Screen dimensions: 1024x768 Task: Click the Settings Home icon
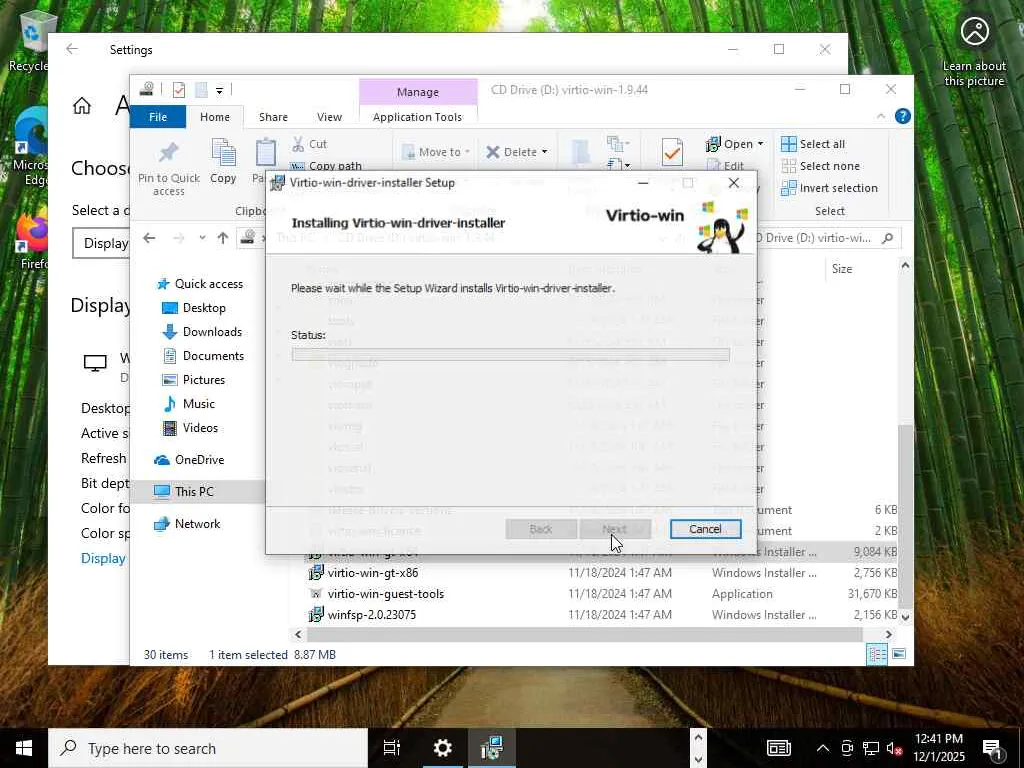82,105
